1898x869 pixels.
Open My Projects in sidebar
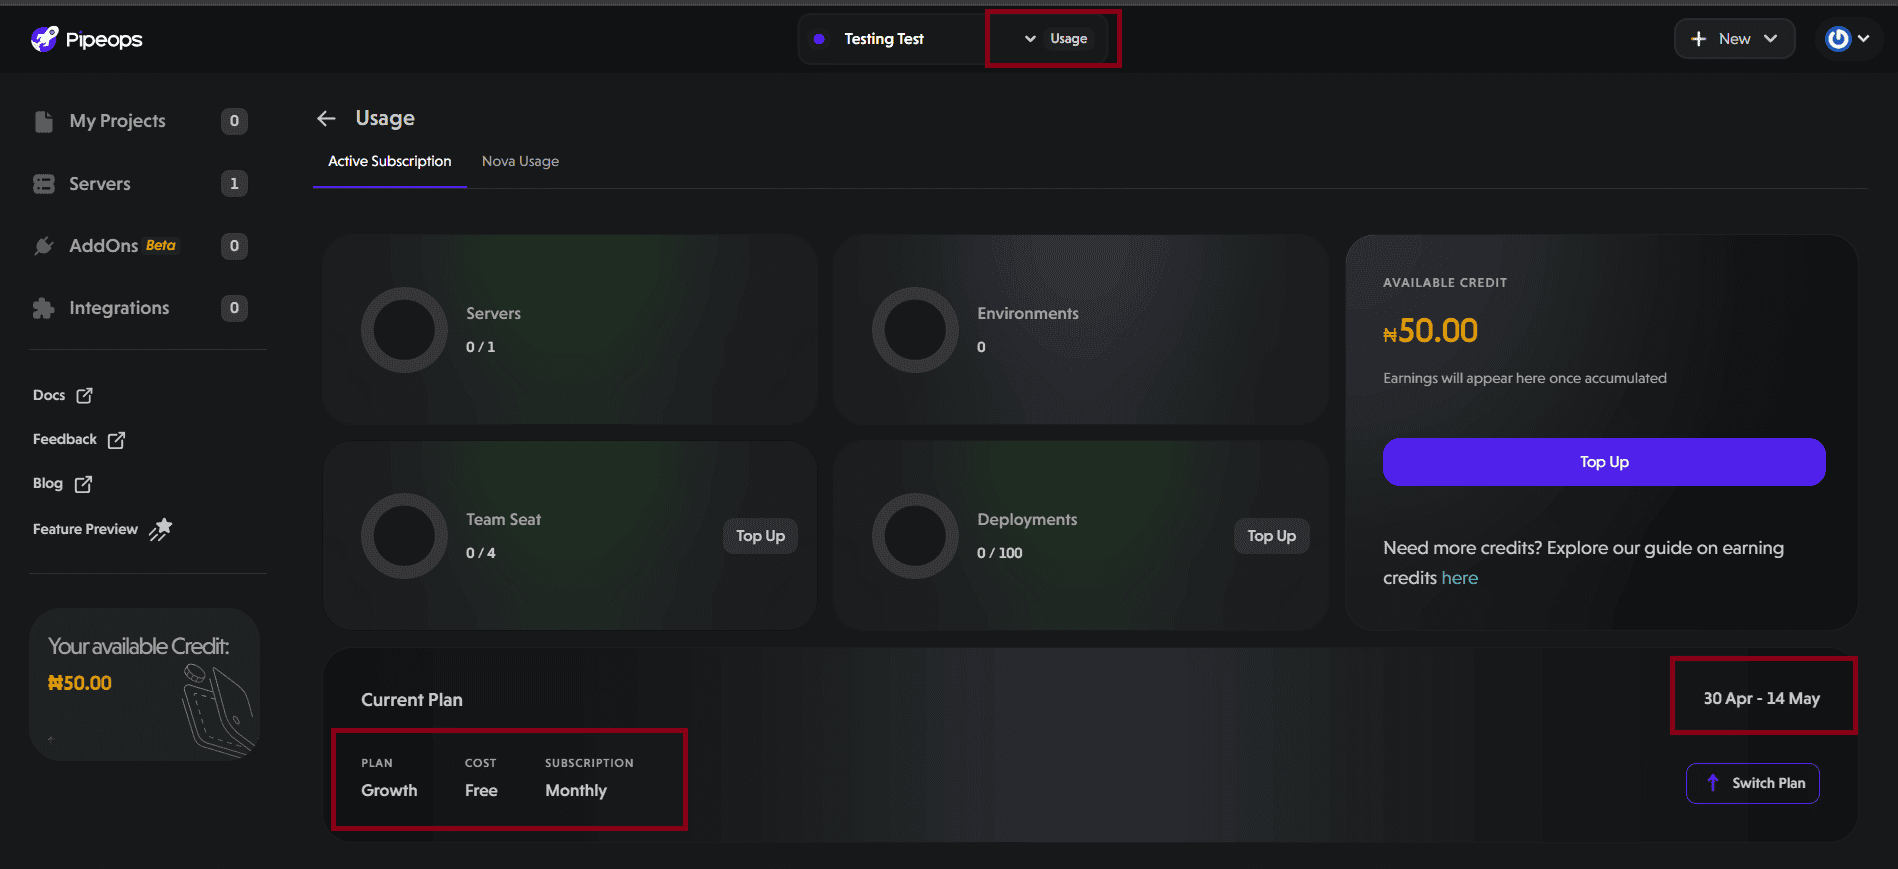click(139, 121)
